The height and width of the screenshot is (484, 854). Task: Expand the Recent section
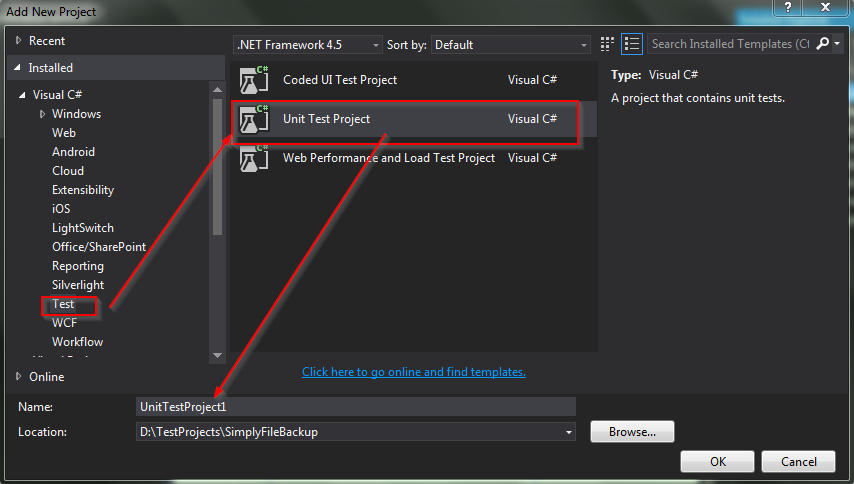click(17, 41)
